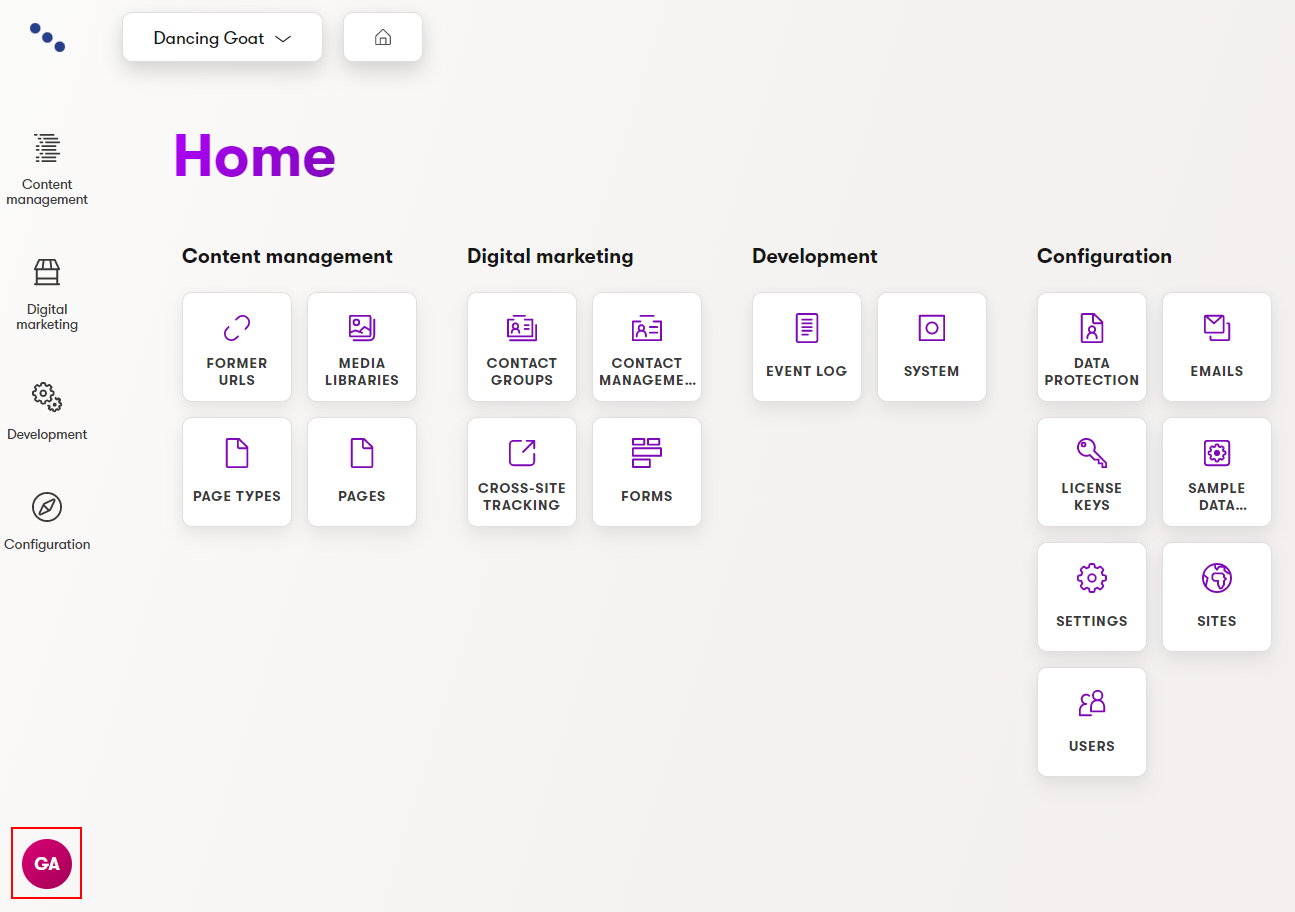
Task: Click the home button in top bar
Action: coord(383,38)
